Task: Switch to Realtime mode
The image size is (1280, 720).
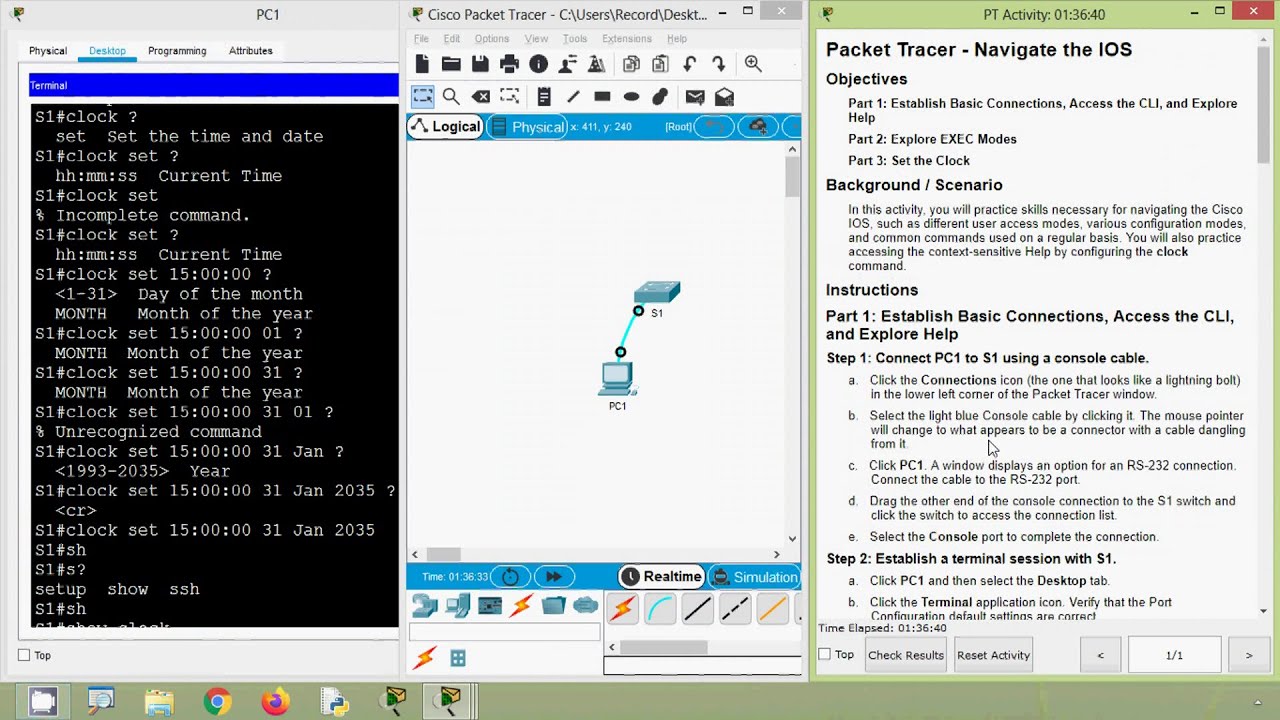Action: (661, 577)
